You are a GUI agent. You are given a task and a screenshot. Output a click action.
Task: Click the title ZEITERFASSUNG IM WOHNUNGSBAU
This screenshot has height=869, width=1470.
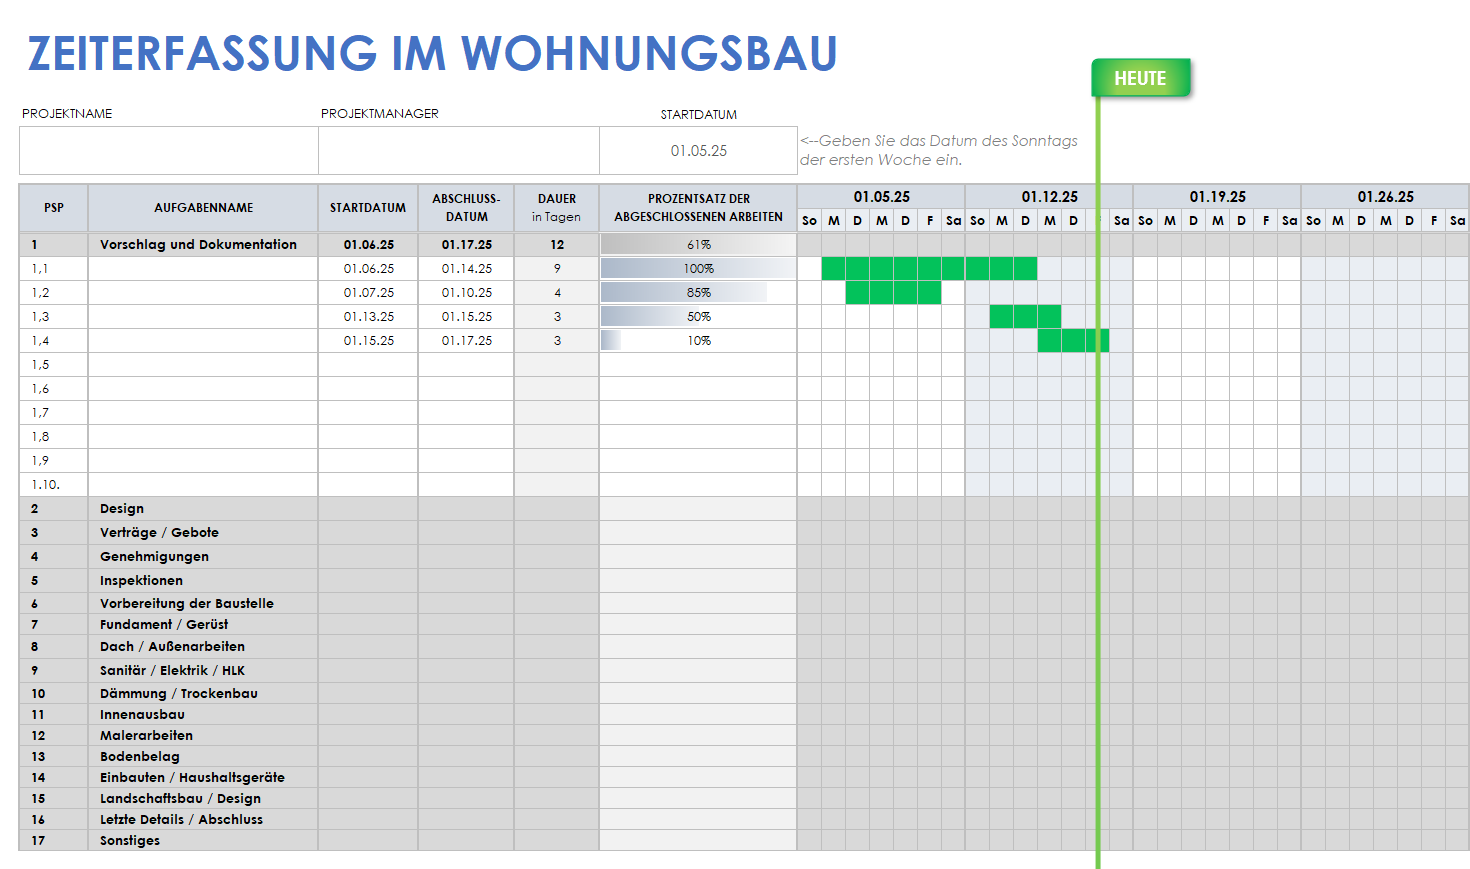pos(432,54)
